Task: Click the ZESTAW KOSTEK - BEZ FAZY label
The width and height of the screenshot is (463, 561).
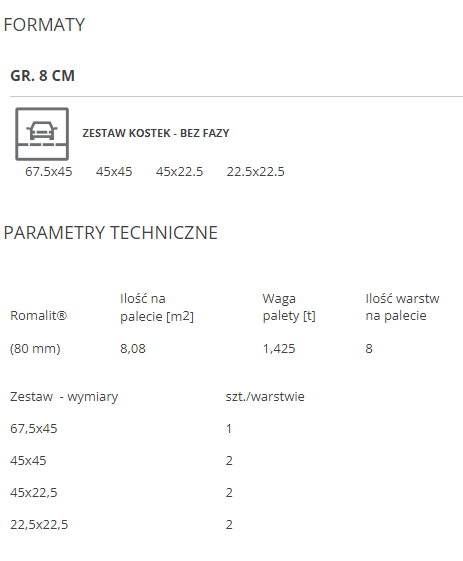Action: click(156, 133)
